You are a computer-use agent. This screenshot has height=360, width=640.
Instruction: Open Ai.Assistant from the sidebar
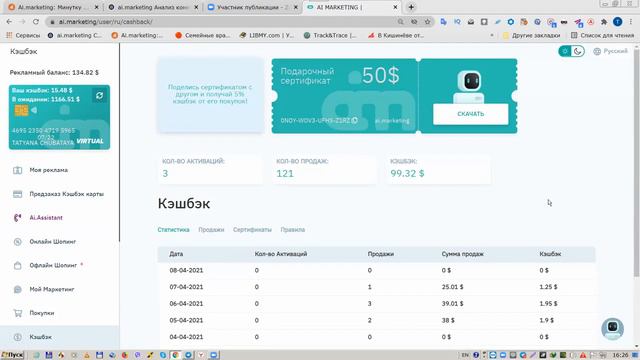(46, 218)
